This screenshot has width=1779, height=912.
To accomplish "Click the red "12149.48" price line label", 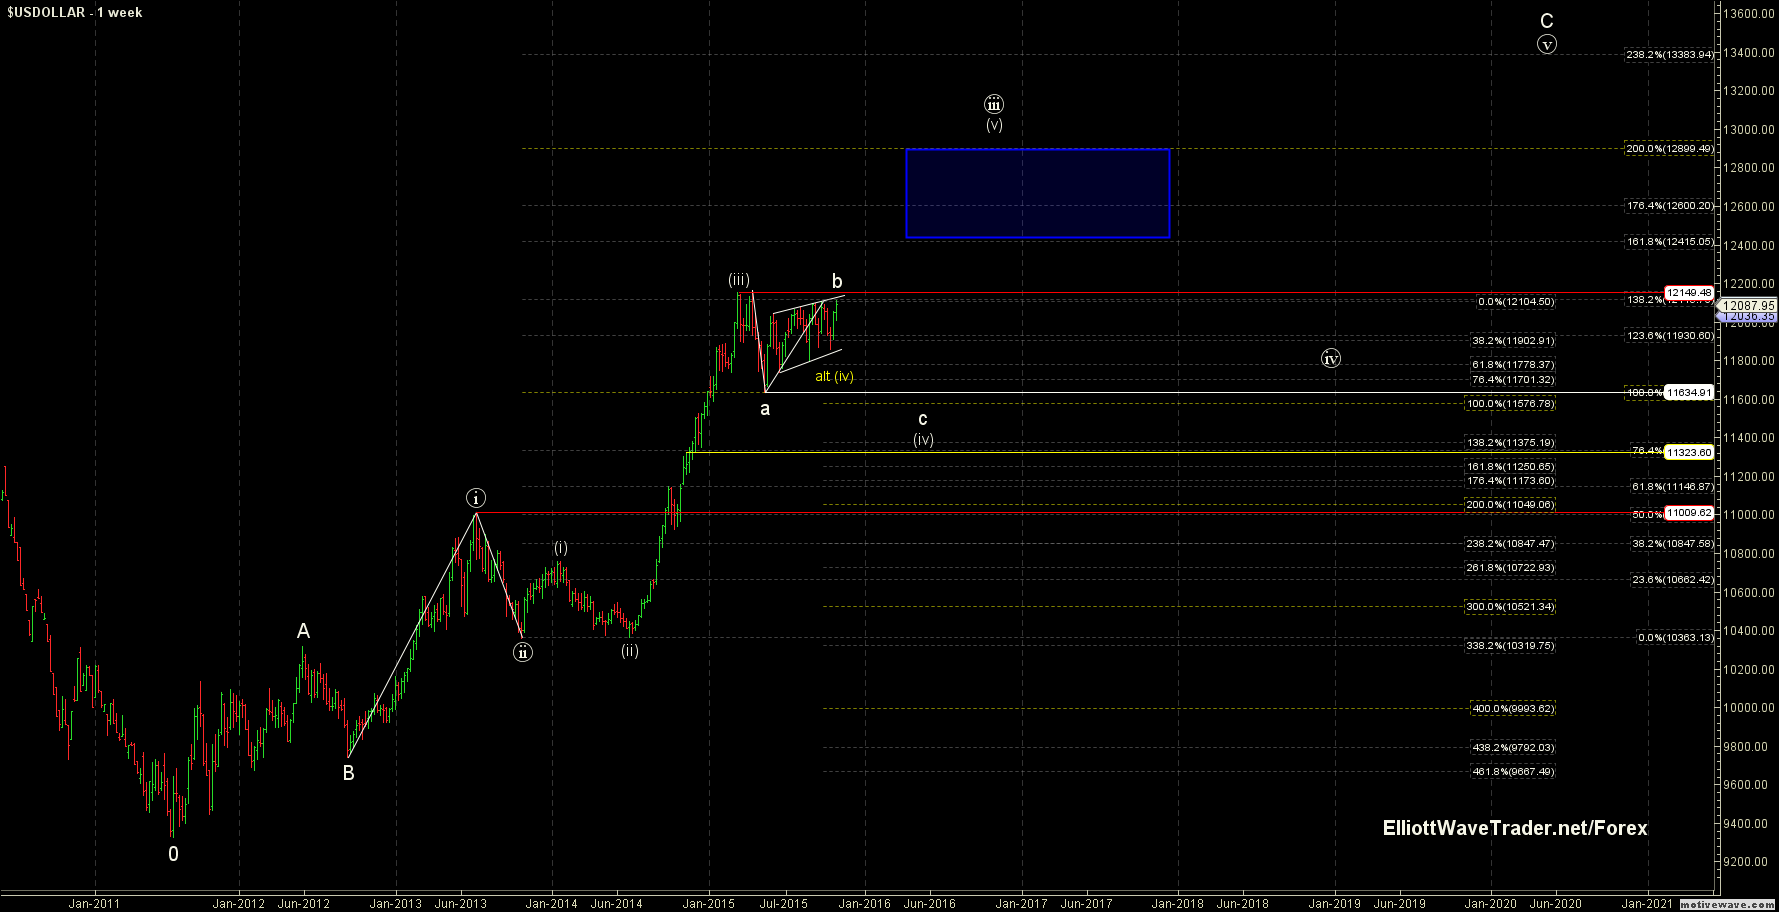I will click(1689, 292).
